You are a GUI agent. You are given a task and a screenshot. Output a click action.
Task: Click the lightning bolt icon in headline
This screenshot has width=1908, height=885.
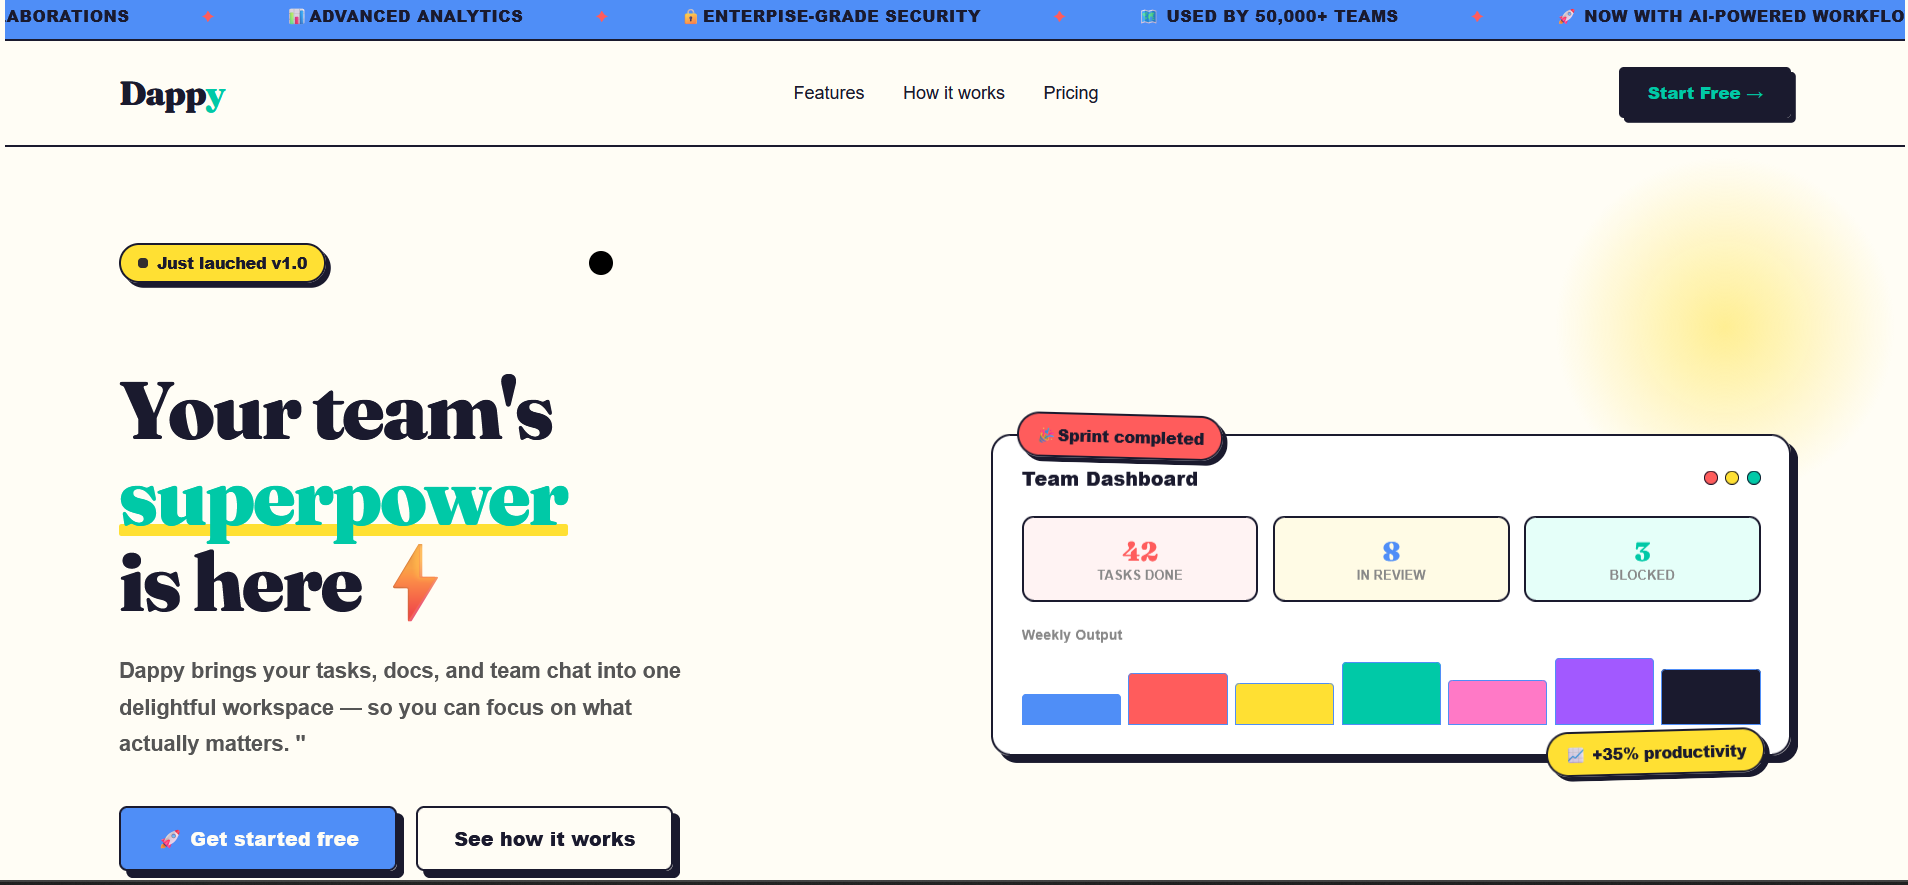point(415,582)
